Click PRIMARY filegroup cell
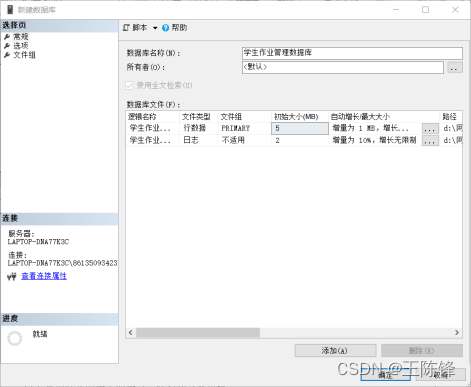The height and width of the screenshot is (387, 471). tap(245, 128)
